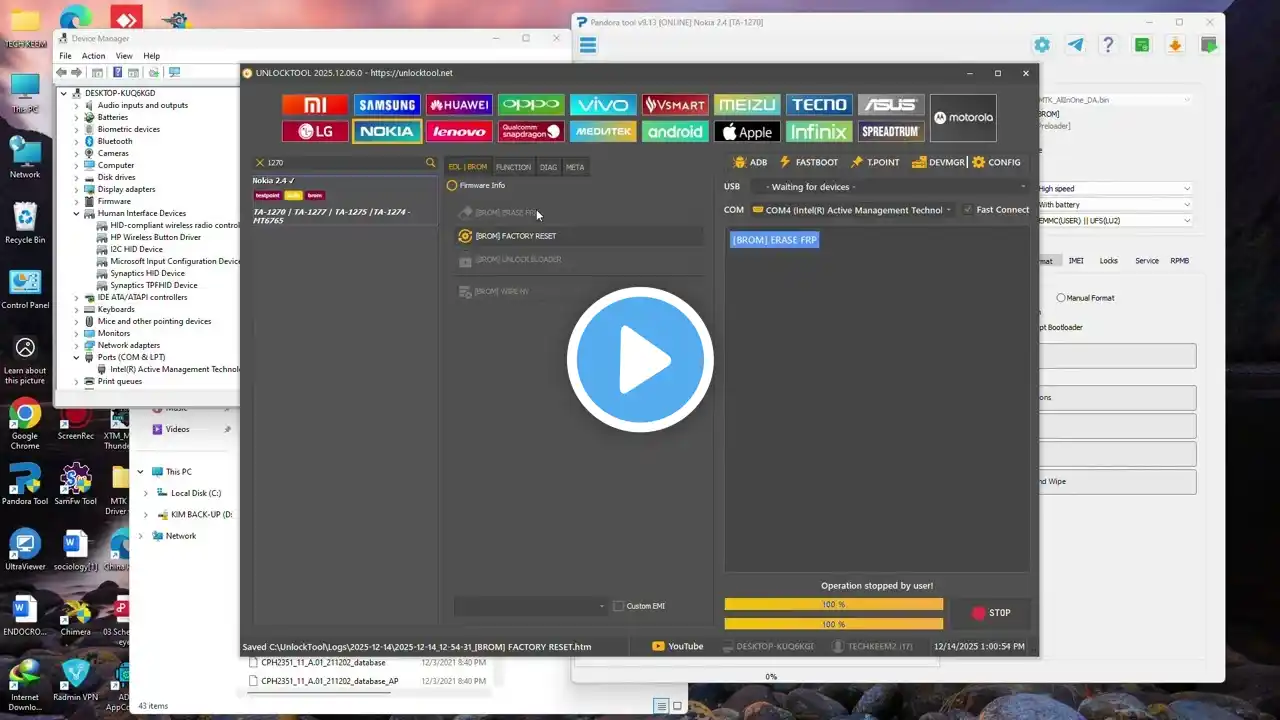Open Recycle Bin desktop icon

(x=25, y=221)
